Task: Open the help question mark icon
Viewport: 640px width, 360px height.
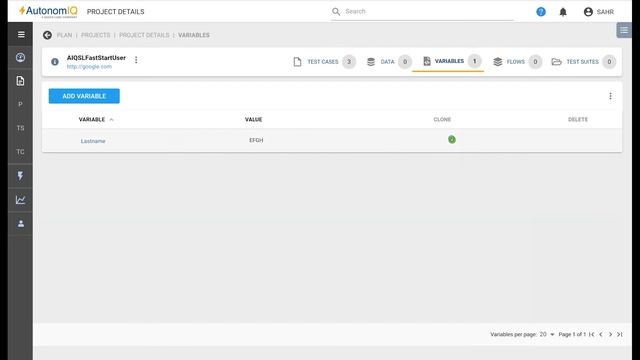Action: click(541, 12)
